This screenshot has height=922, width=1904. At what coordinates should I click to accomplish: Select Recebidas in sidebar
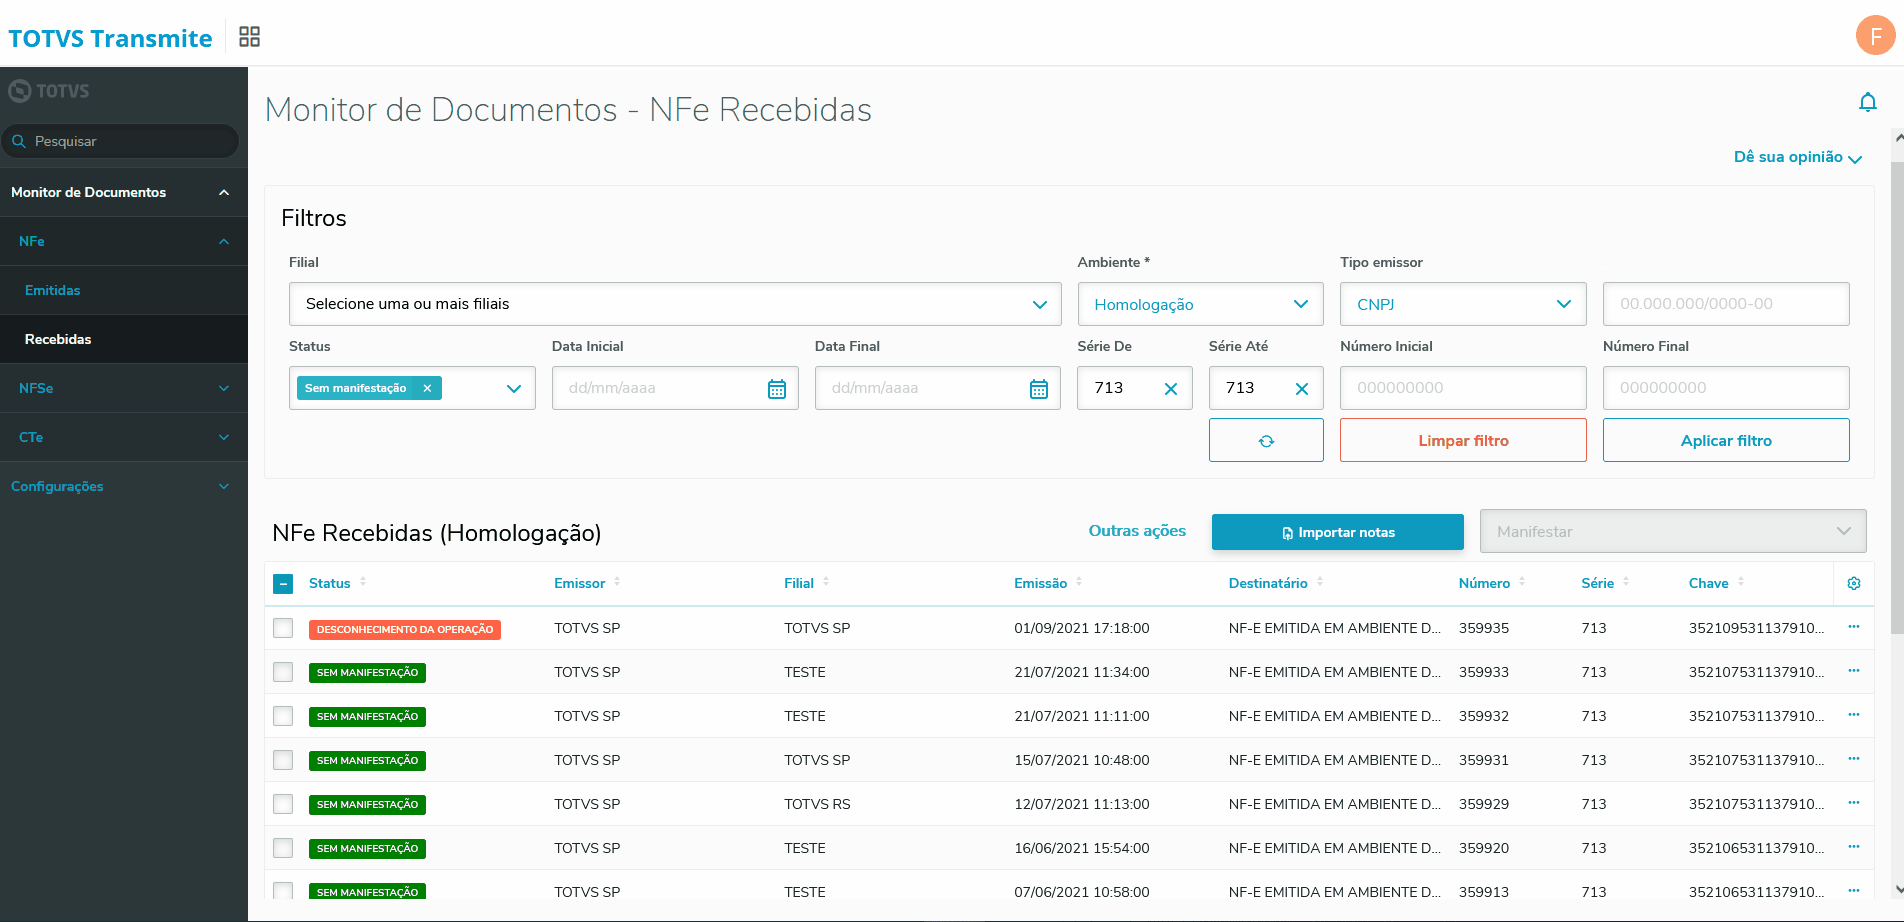click(x=124, y=339)
